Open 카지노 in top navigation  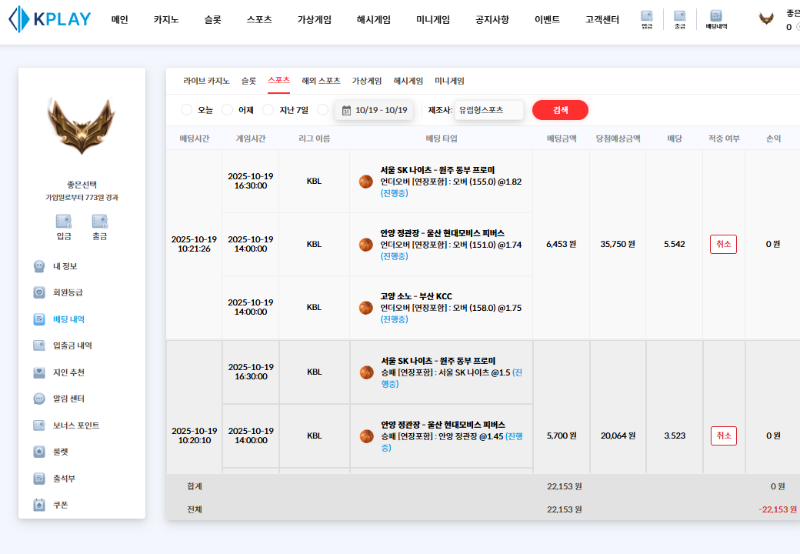click(x=166, y=19)
